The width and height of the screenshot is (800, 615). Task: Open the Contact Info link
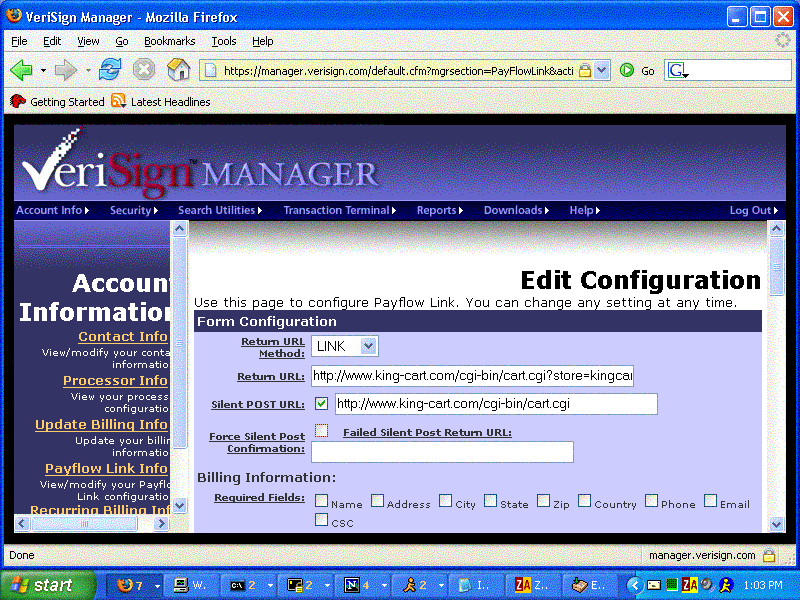pyautogui.click(x=123, y=336)
